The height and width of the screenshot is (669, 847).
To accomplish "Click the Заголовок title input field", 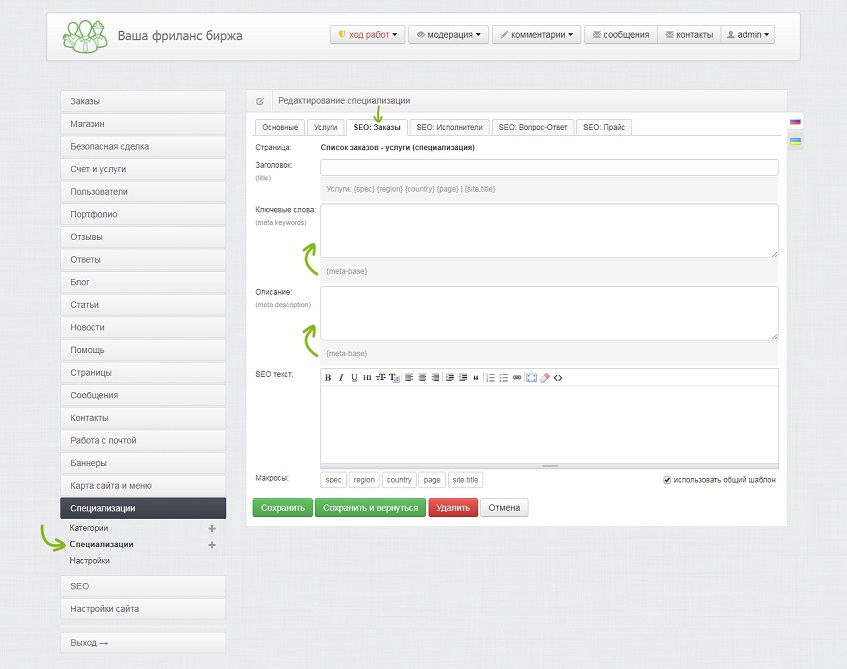I will pyautogui.click(x=549, y=168).
